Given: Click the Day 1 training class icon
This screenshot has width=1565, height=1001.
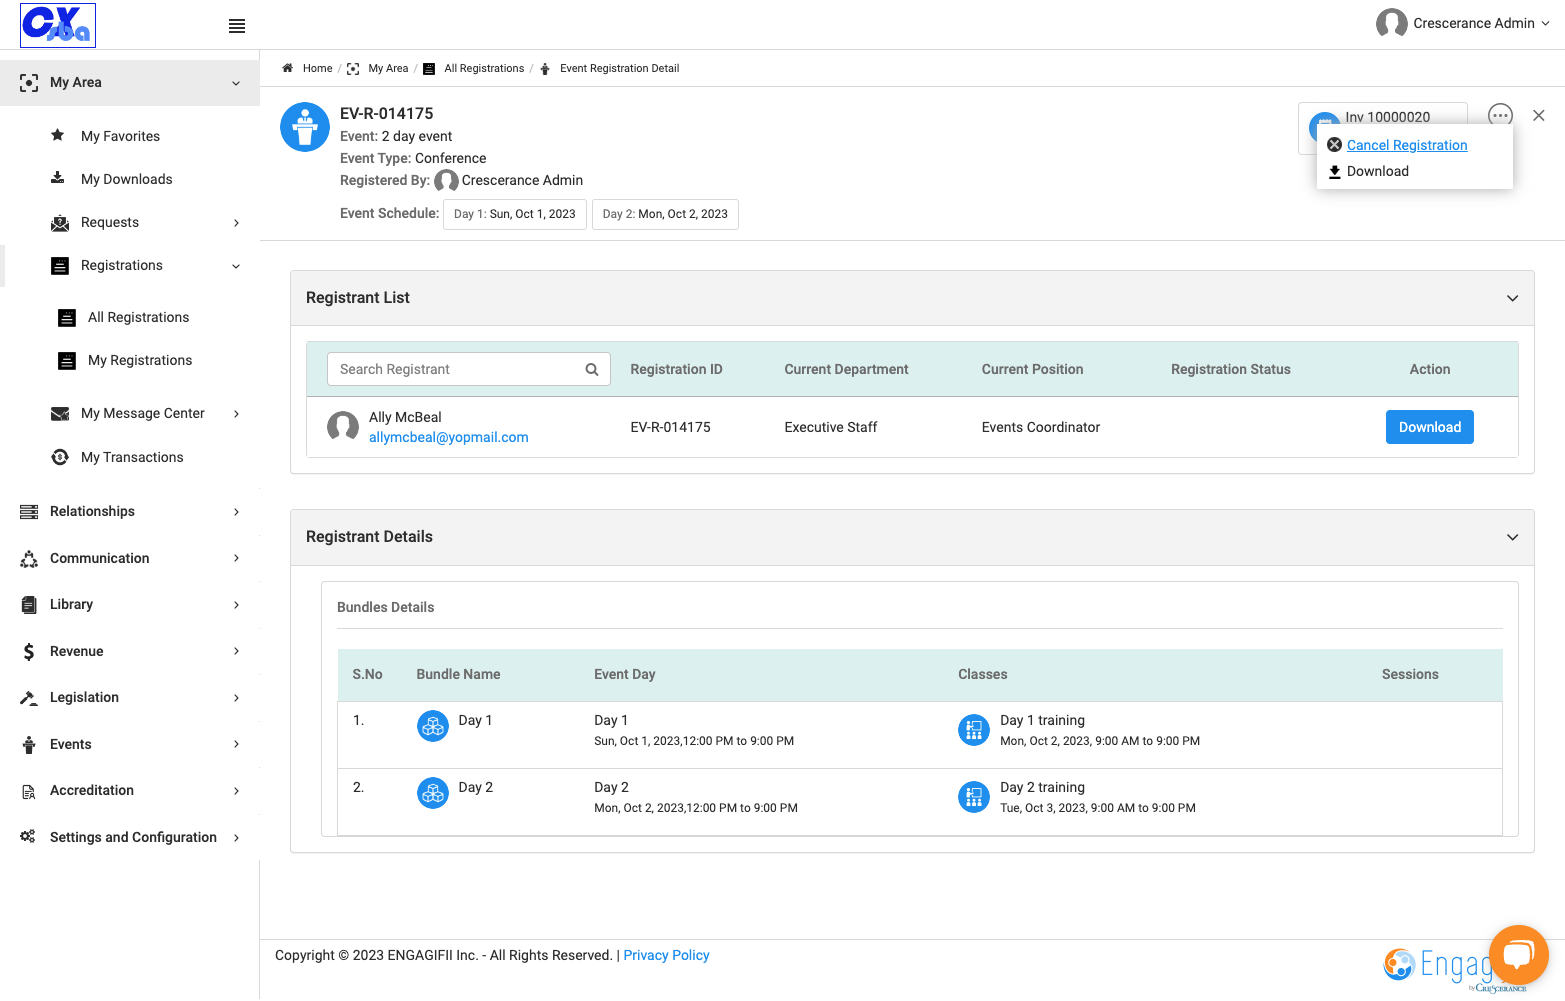Looking at the screenshot, I should click(x=974, y=730).
